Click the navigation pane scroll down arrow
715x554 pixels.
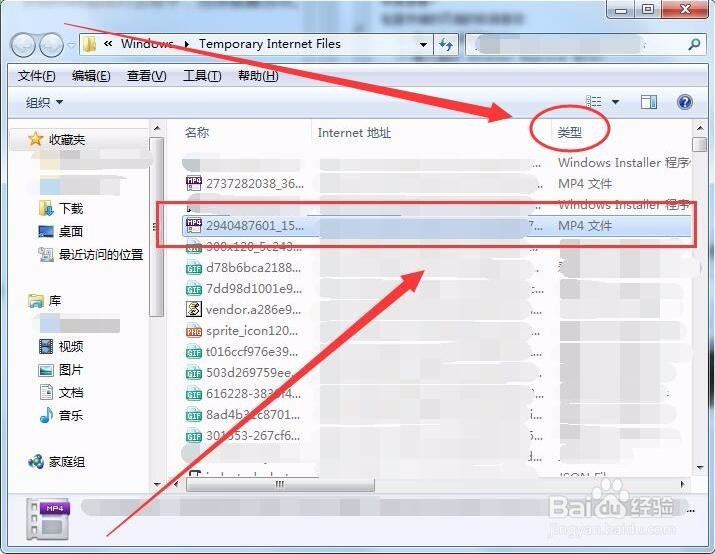(157, 484)
